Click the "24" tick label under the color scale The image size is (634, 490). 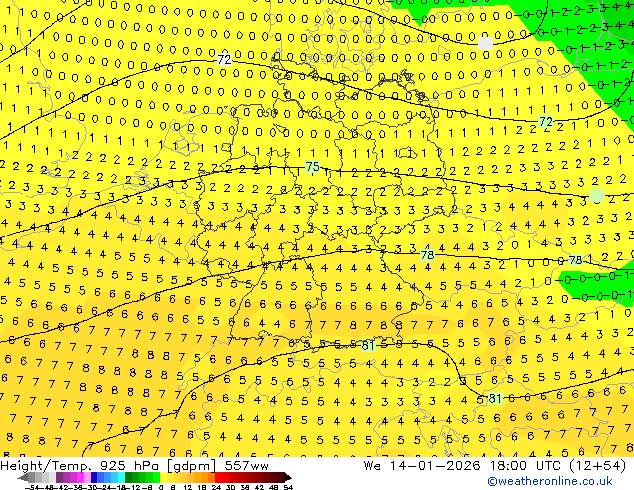(216, 487)
